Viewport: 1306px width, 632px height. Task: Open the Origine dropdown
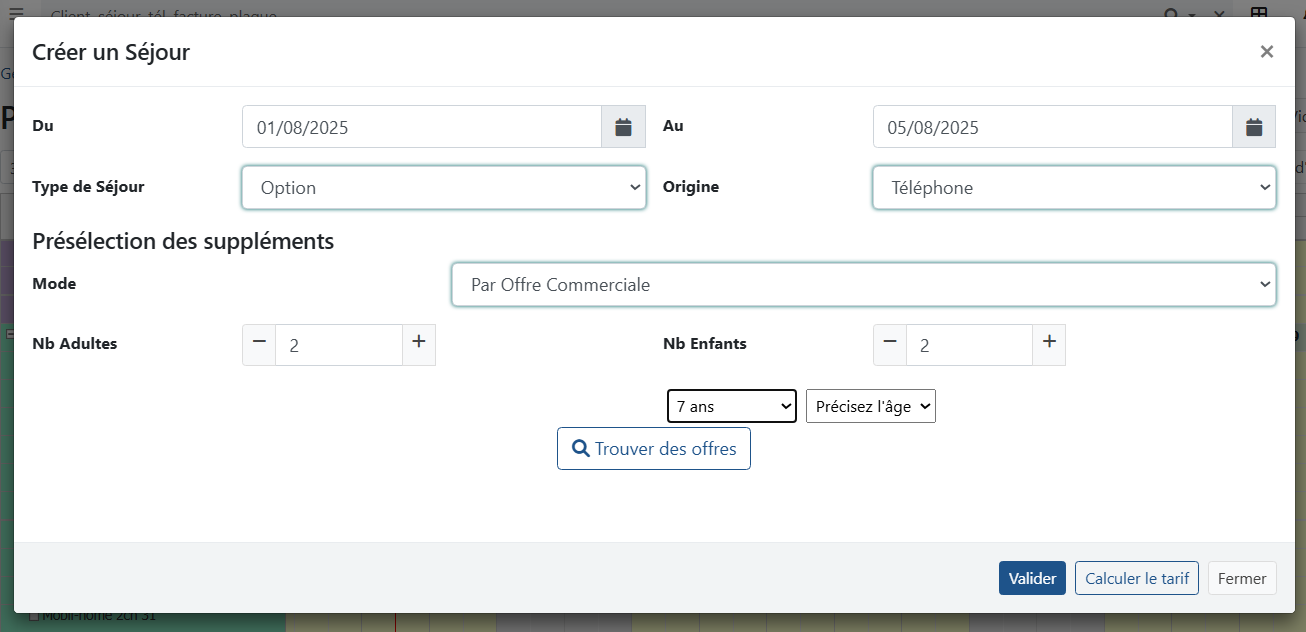tap(1073, 188)
